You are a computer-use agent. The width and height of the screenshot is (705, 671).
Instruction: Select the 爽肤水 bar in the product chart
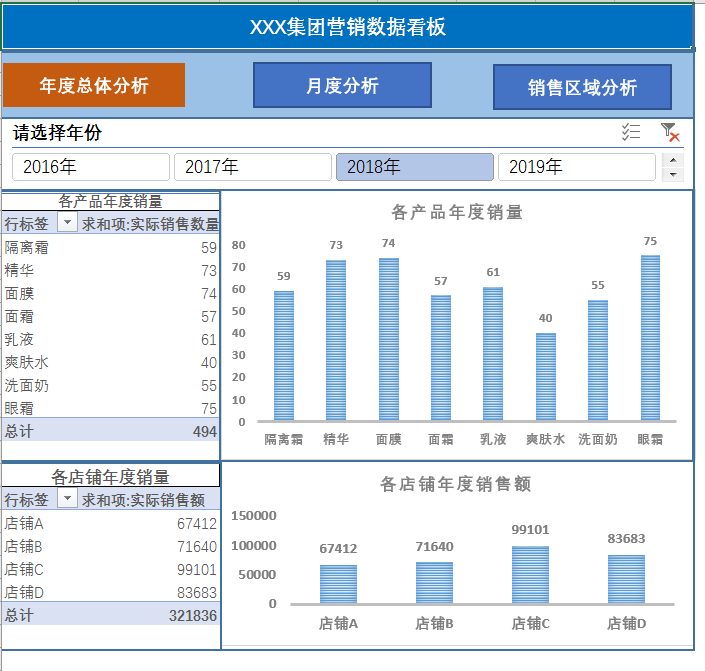coord(545,377)
